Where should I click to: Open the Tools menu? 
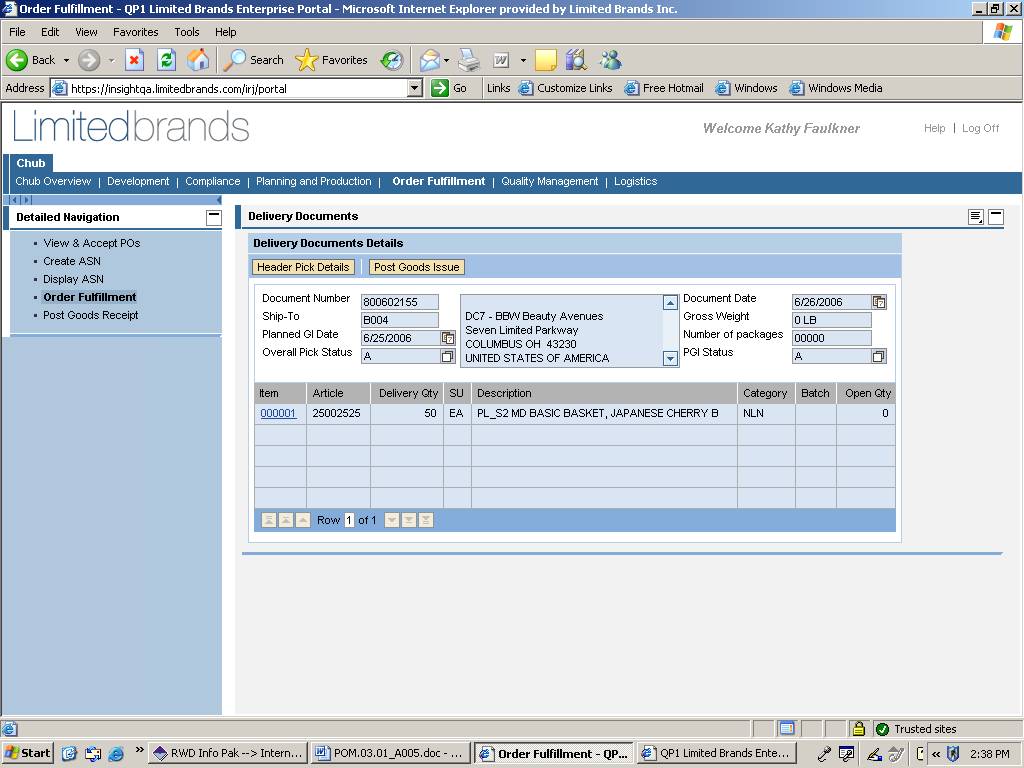pos(187,32)
